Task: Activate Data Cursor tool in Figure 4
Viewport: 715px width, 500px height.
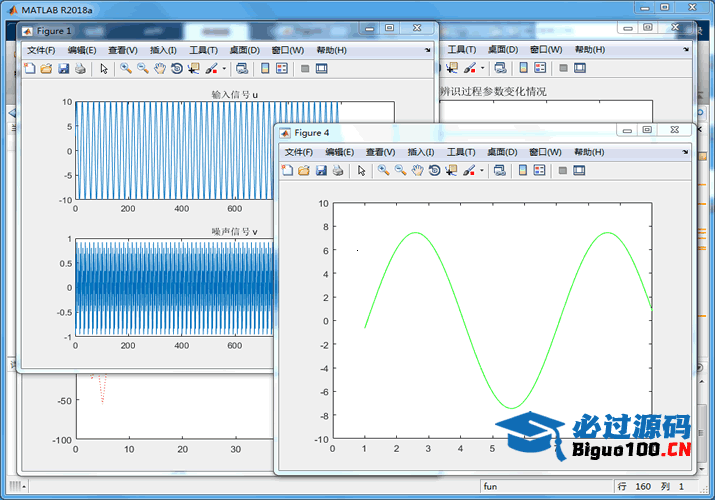Action: click(451, 170)
